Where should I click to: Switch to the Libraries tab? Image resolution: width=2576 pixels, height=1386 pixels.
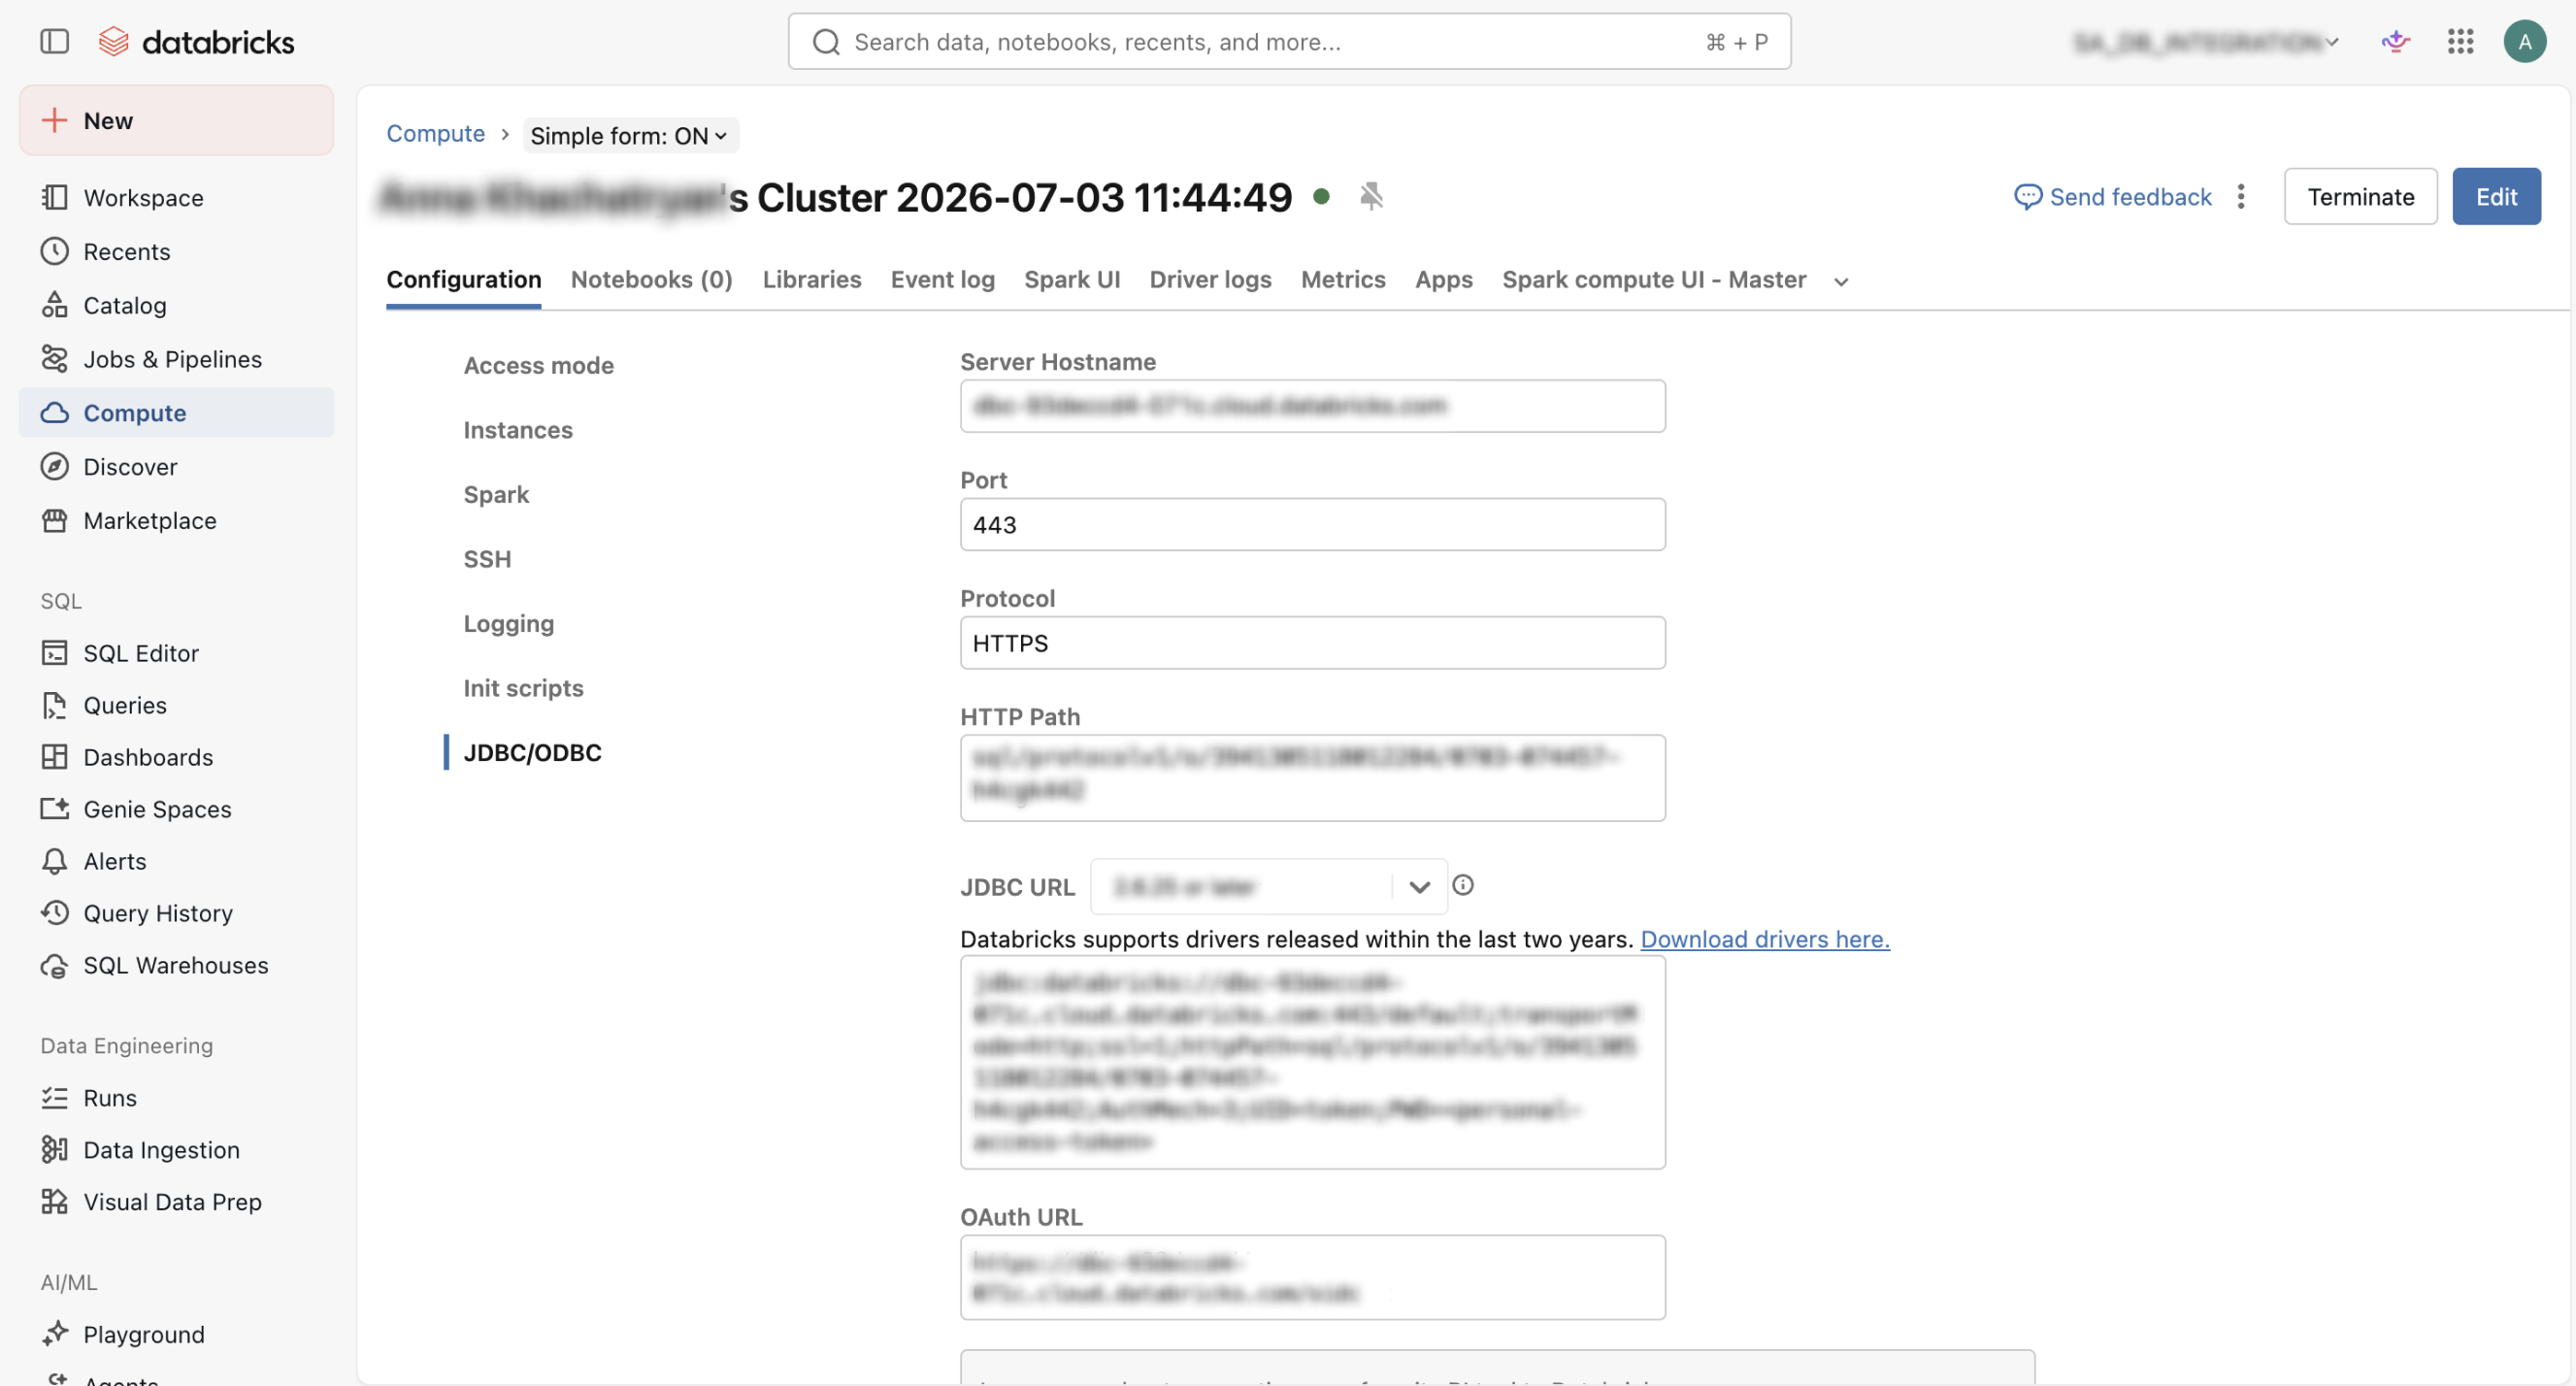pos(812,279)
